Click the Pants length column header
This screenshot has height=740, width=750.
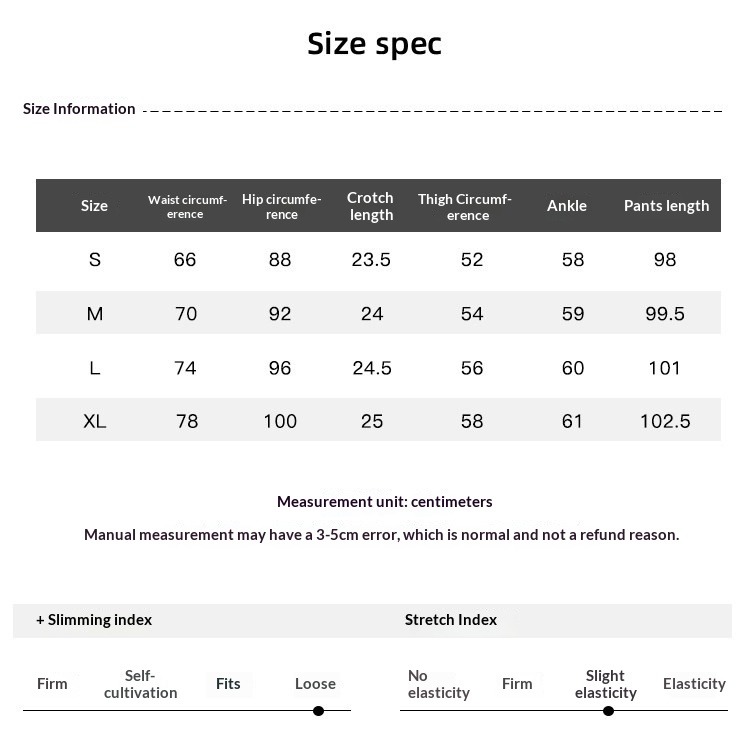pos(666,206)
